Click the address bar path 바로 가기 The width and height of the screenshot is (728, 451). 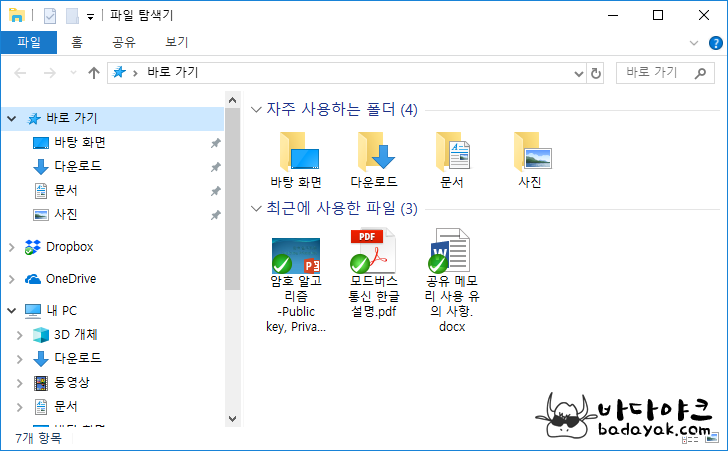tap(173, 72)
